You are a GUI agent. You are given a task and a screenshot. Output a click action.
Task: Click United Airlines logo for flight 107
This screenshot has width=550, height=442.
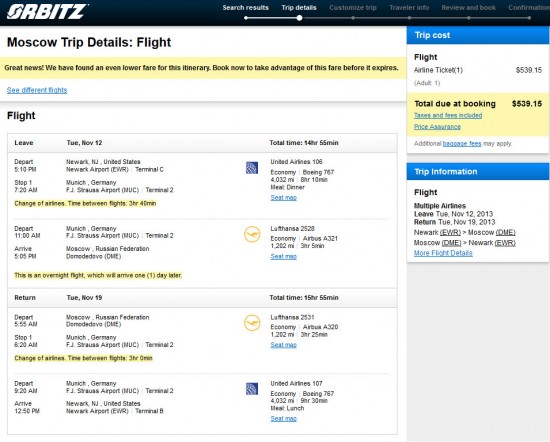tap(252, 389)
